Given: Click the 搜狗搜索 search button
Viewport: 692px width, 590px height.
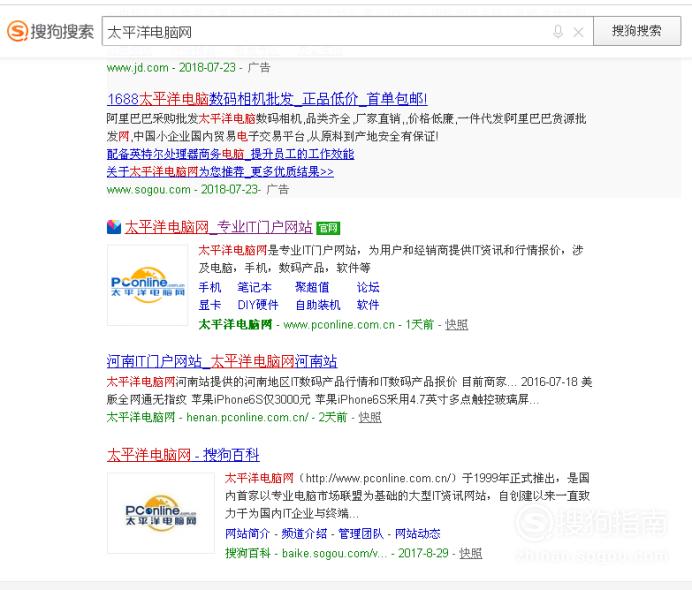Looking at the screenshot, I should 637,31.
